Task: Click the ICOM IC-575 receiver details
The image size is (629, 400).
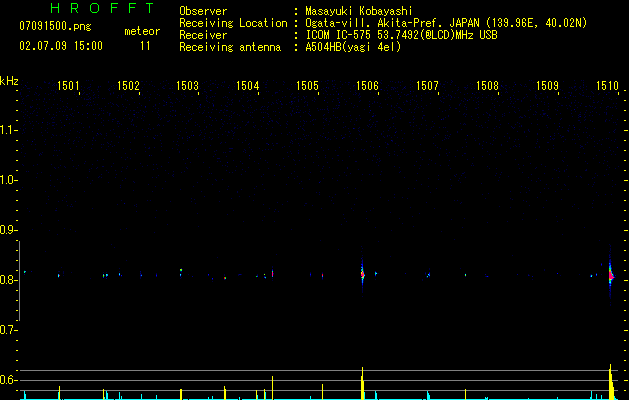Action: (x=401, y=35)
